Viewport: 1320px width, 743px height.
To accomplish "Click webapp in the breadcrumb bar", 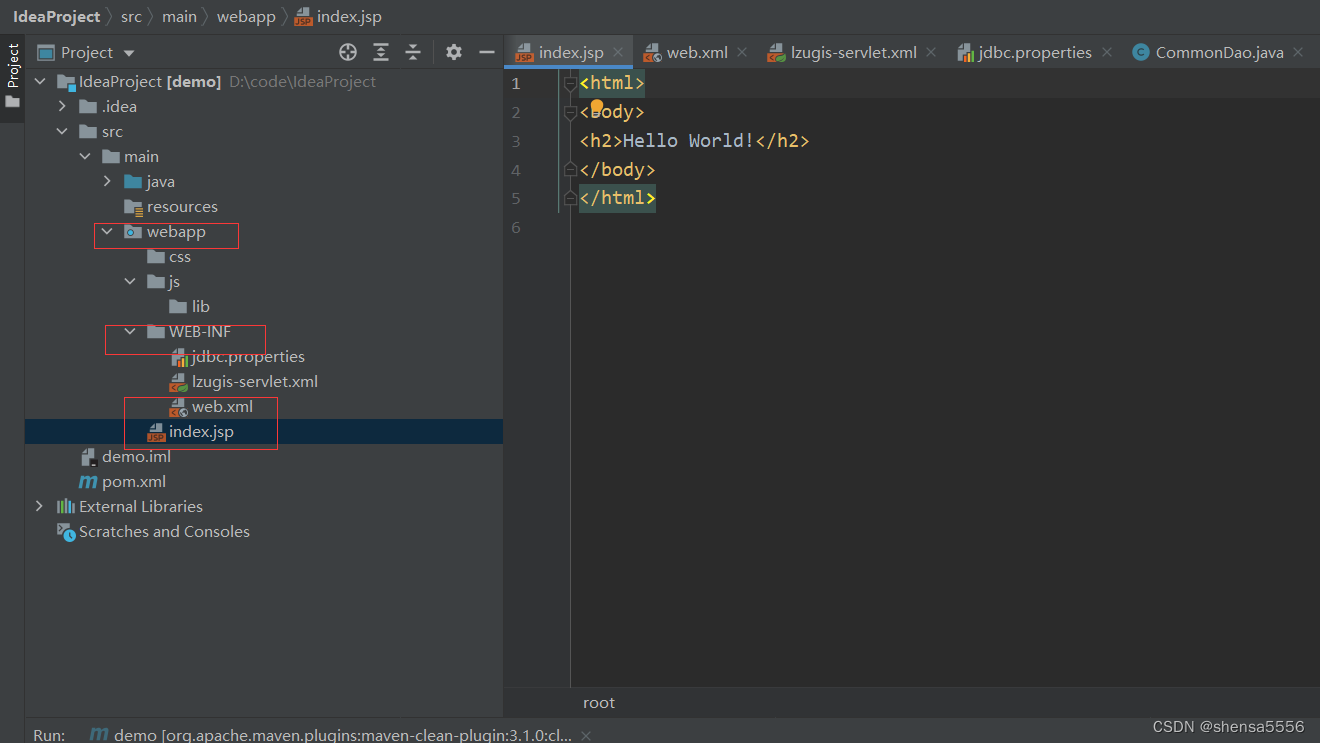I will point(245,16).
